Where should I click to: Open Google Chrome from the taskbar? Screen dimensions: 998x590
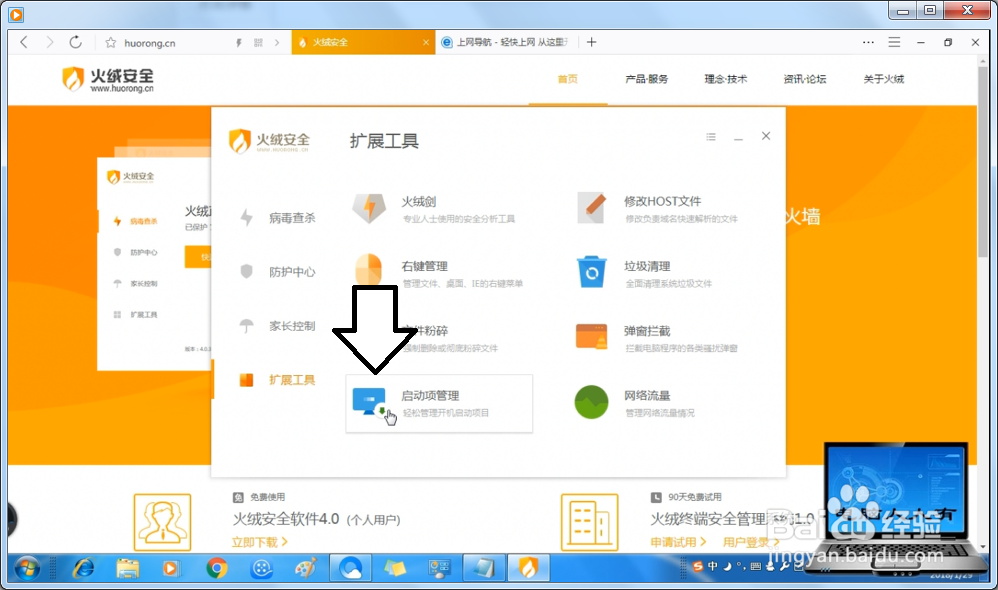(x=216, y=567)
